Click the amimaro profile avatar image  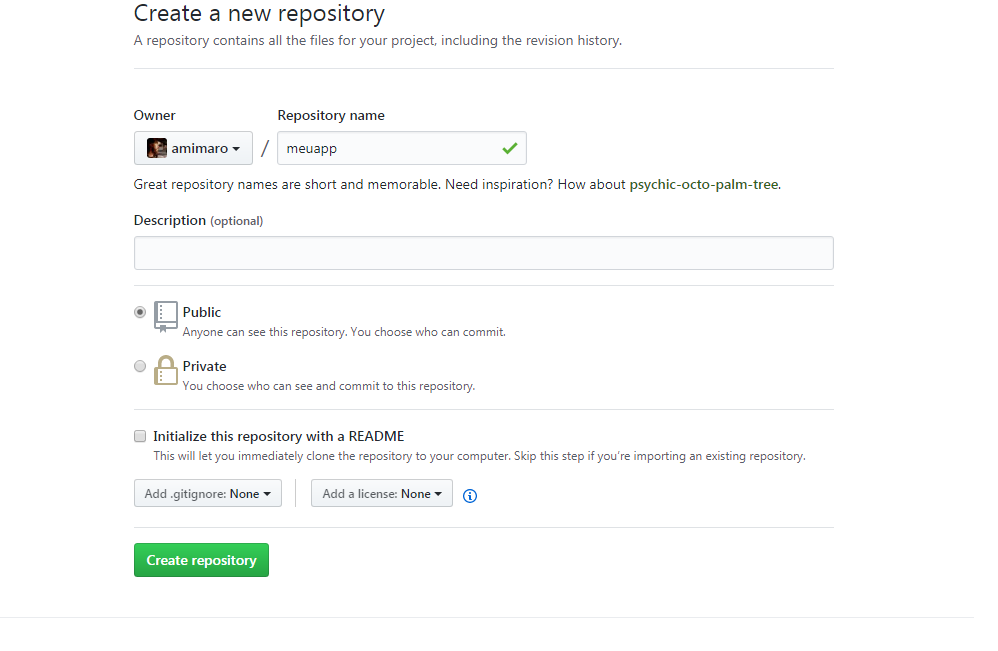tap(156, 147)
